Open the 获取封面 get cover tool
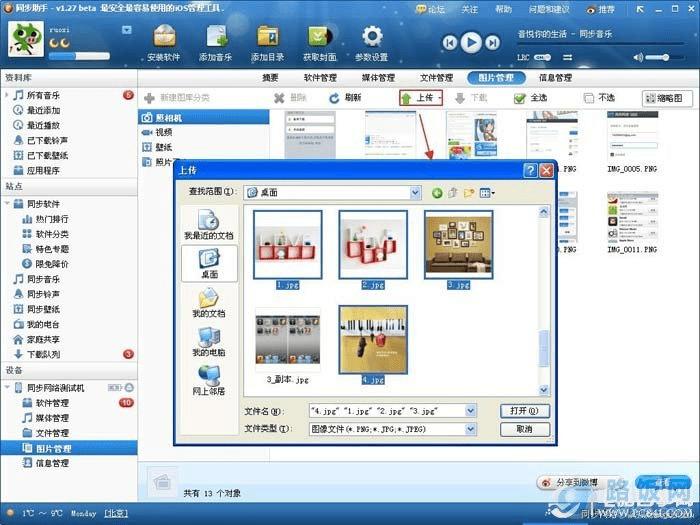 [320, 42]
